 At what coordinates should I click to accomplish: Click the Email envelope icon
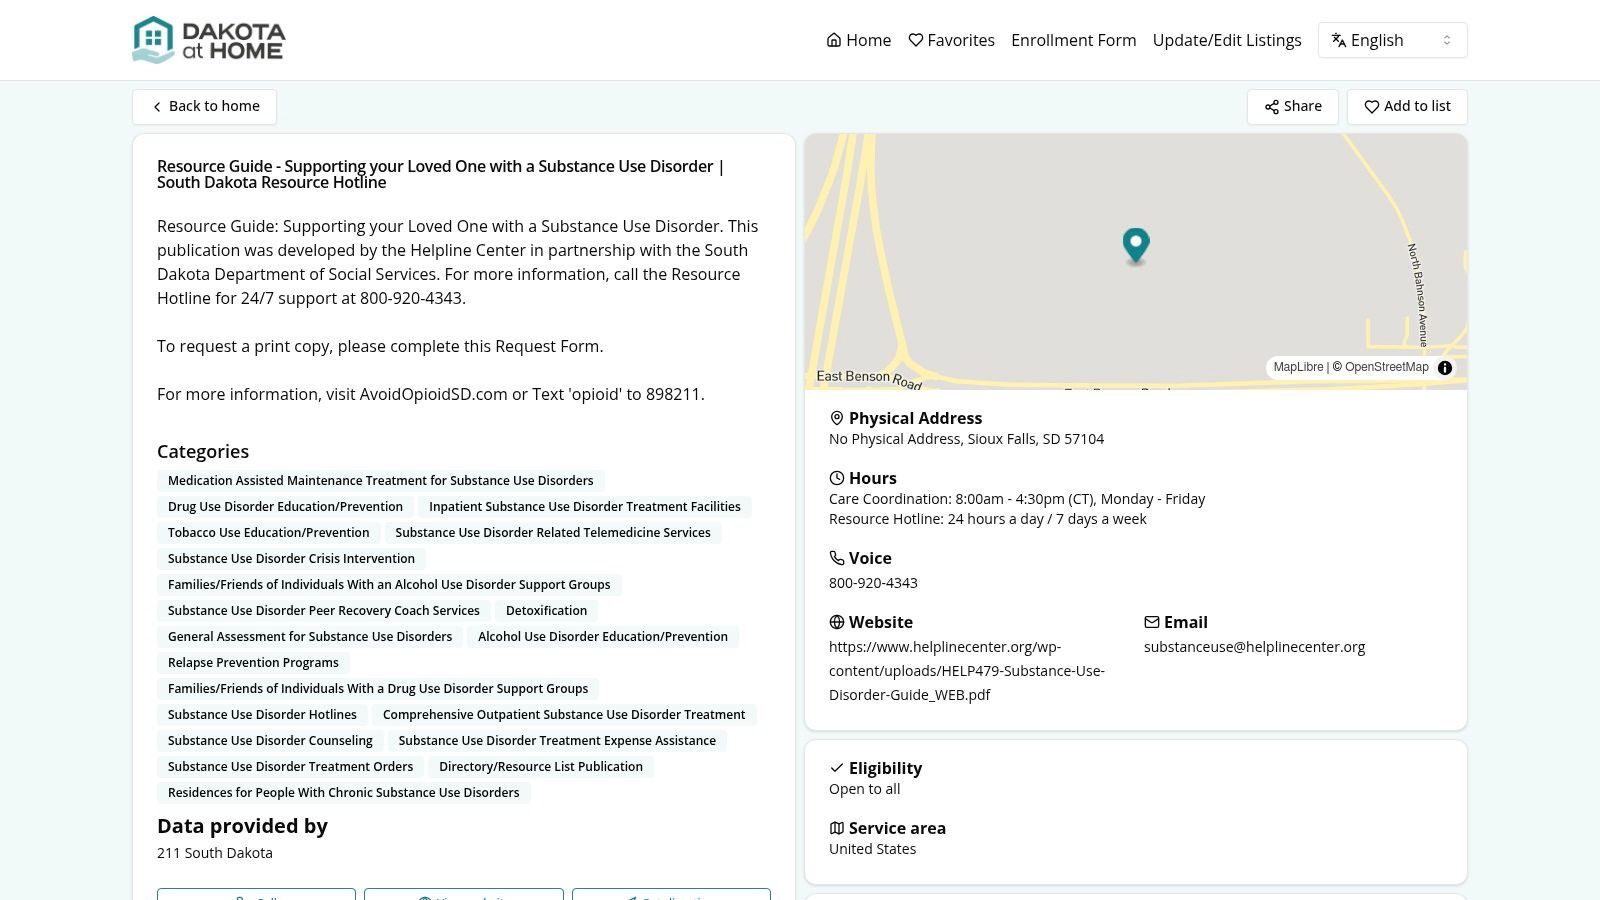[1152, 622]
